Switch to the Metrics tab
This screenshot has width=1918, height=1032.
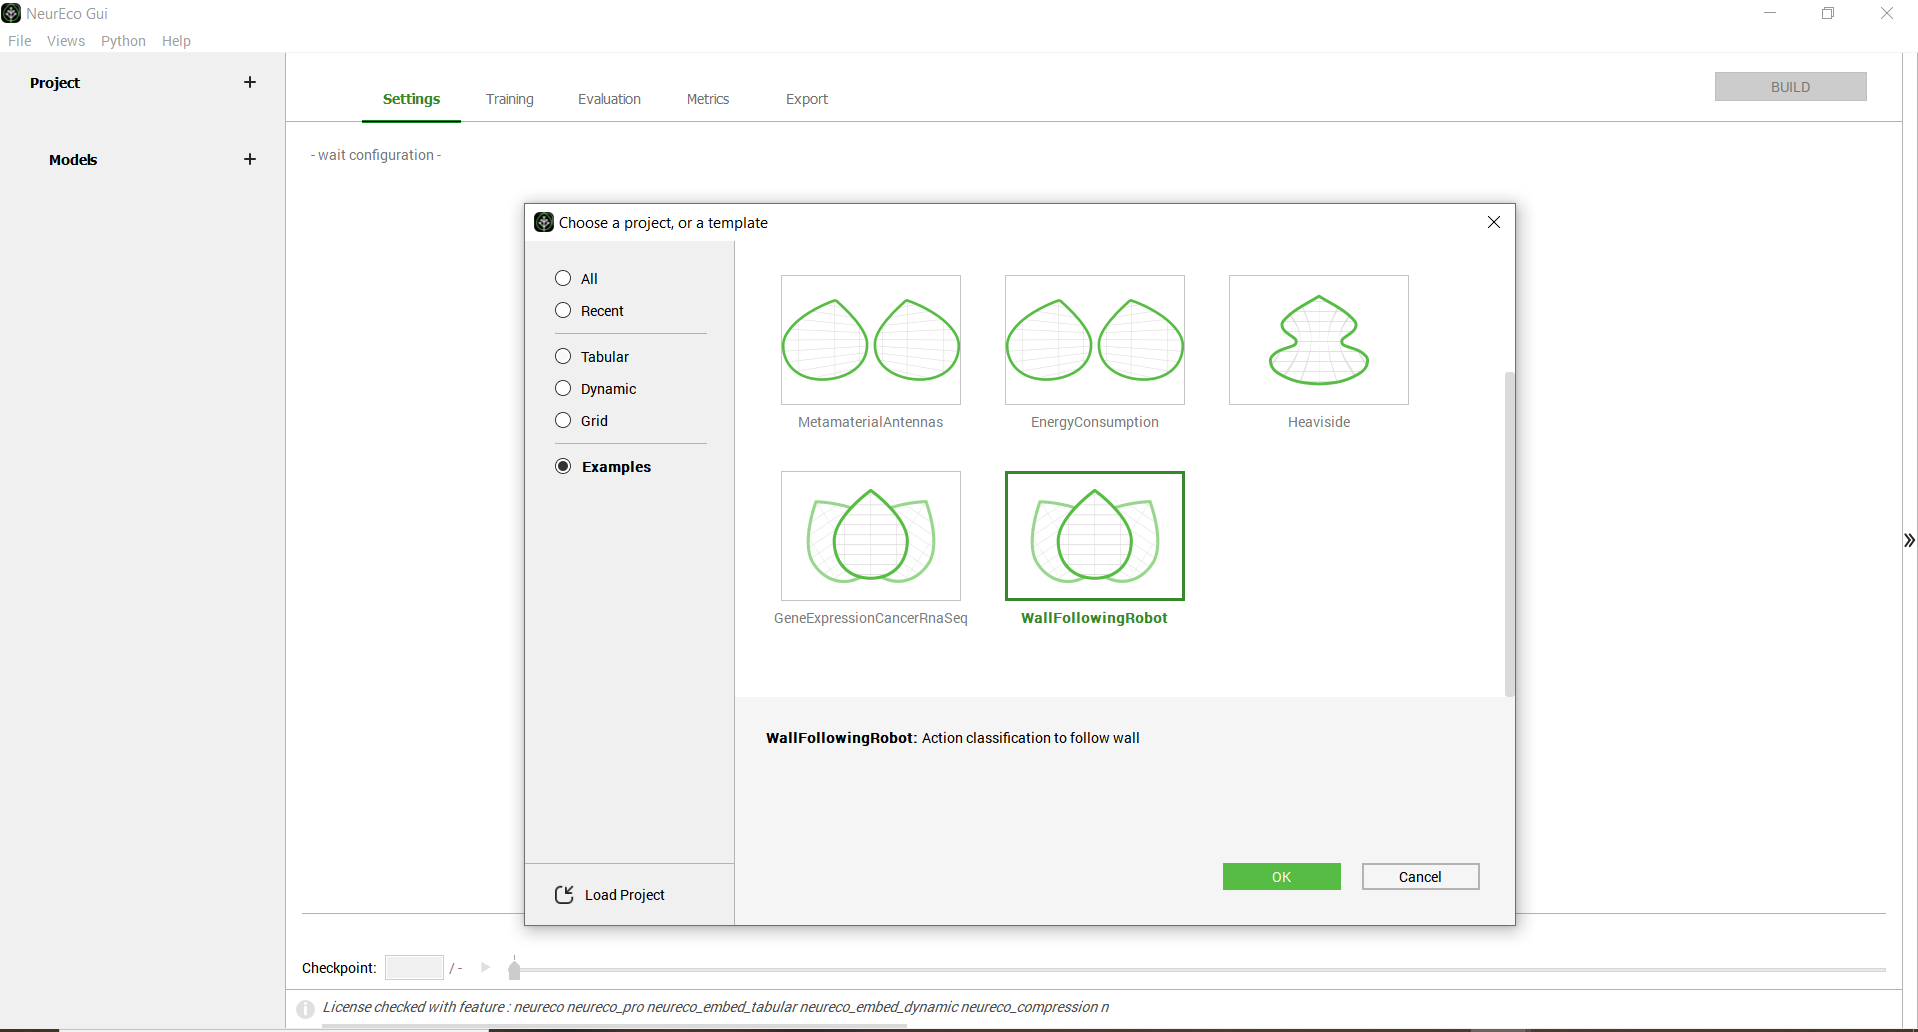click(708, 99)
